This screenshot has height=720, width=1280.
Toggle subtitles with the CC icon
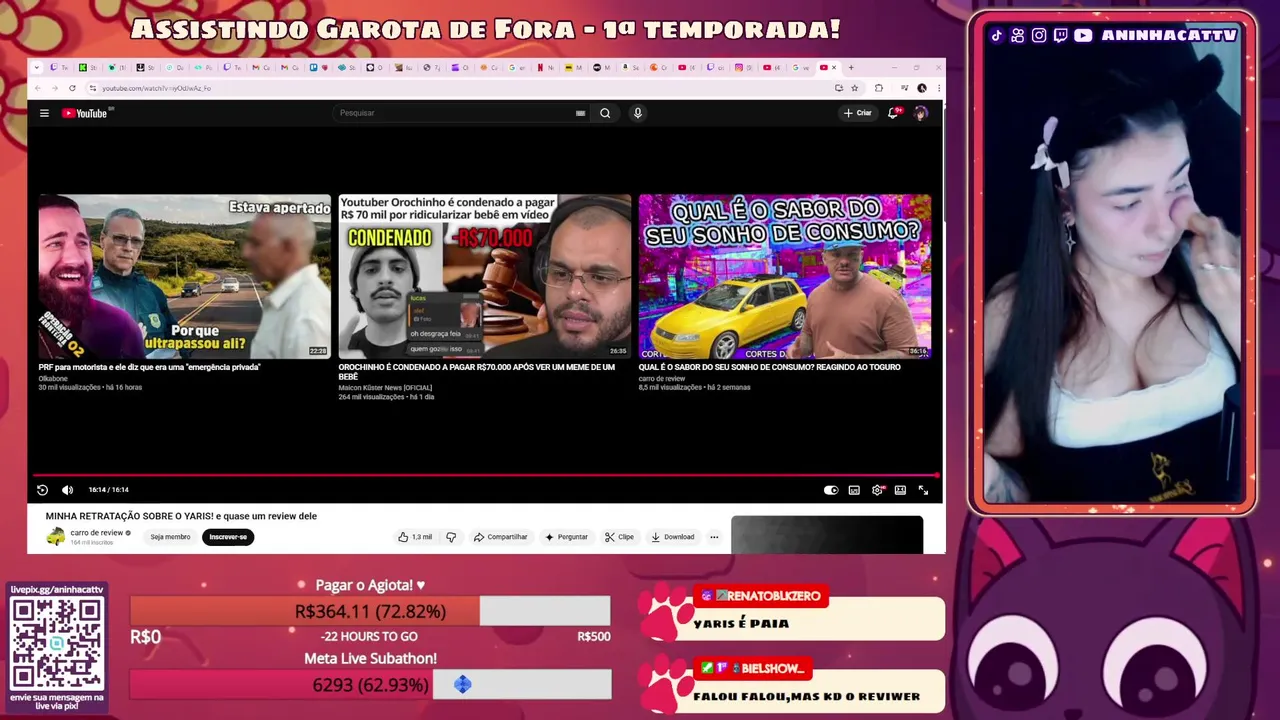[x=854, y=490]
